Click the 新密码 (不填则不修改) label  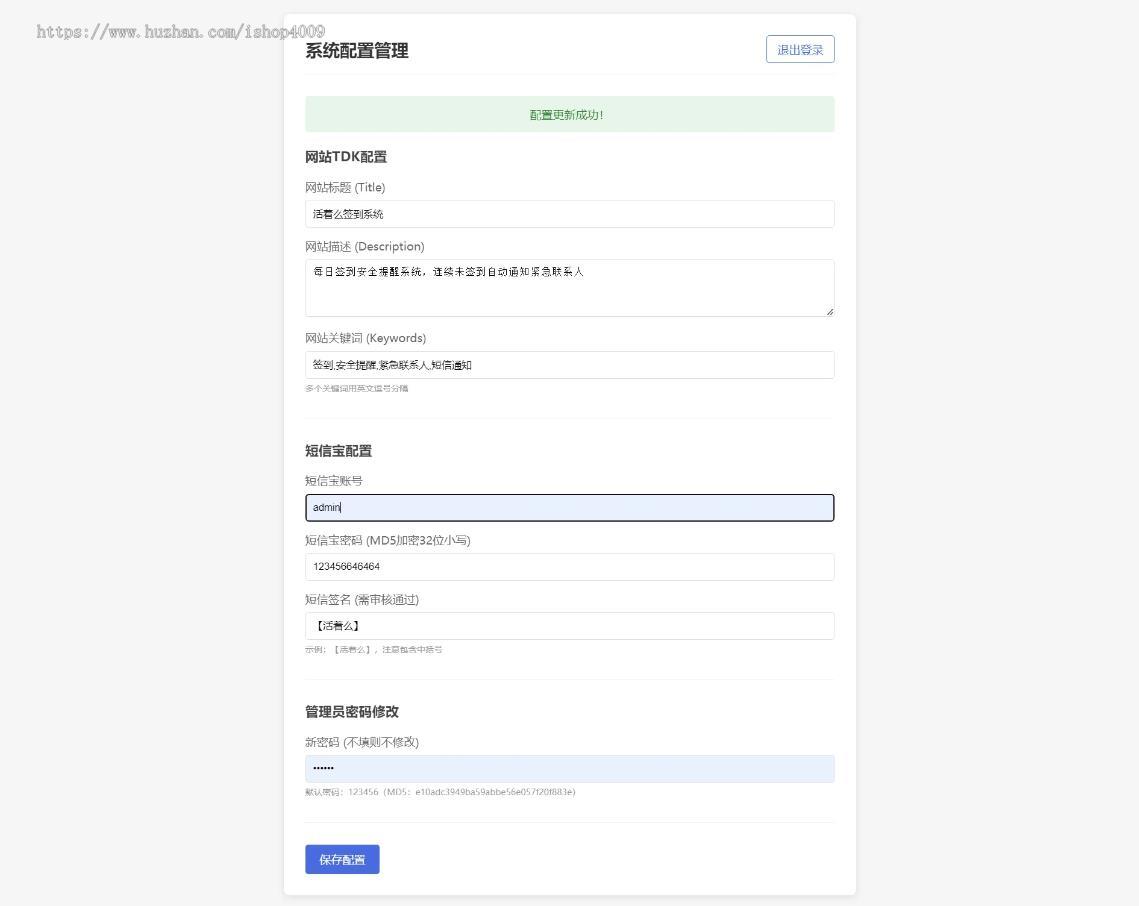pos(362,742)
